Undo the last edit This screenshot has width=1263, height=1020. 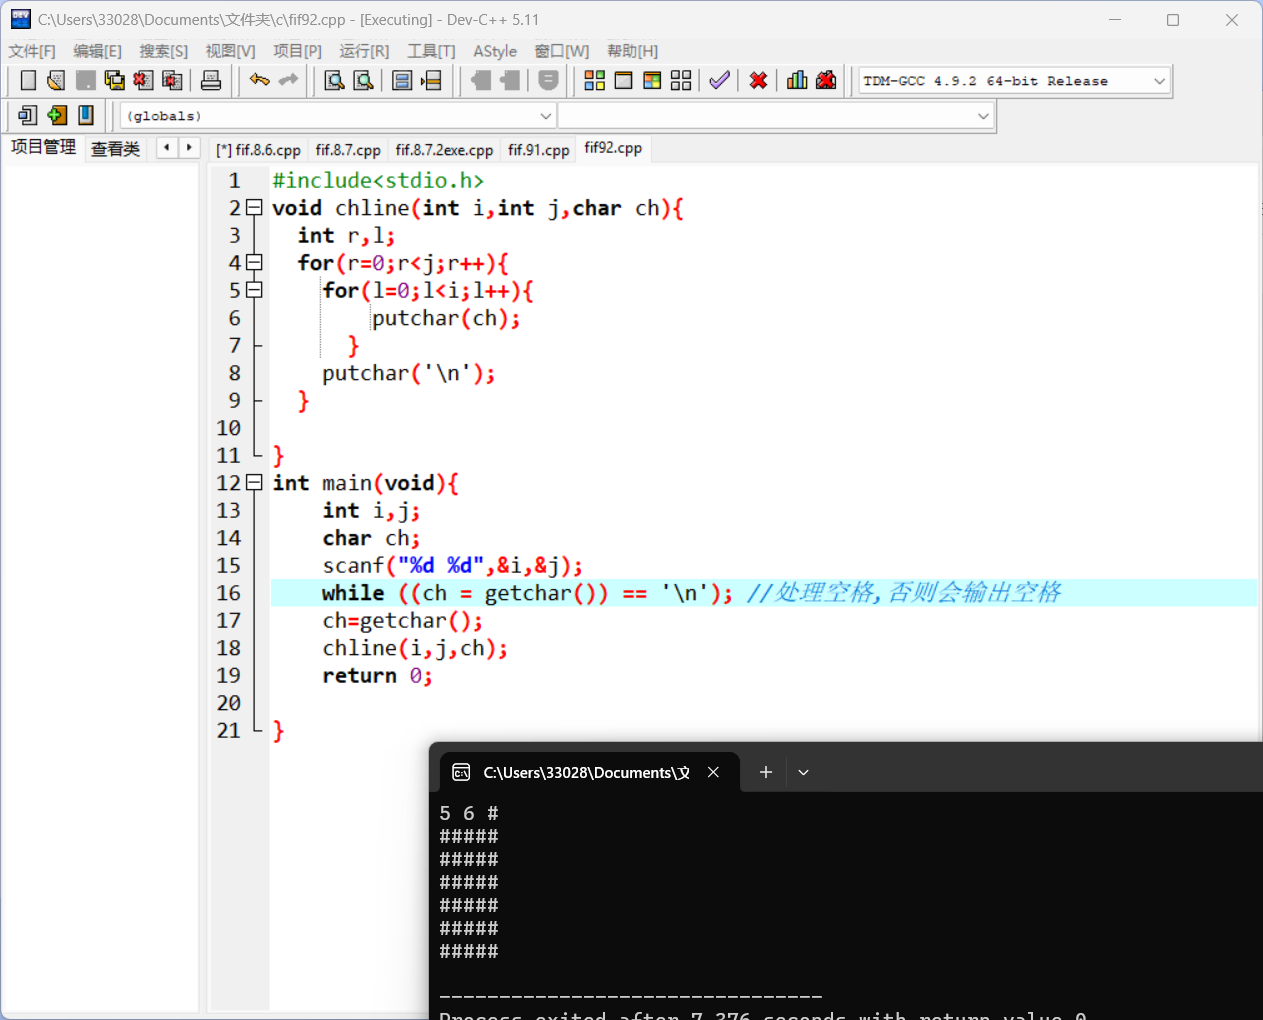pos(260,81)
